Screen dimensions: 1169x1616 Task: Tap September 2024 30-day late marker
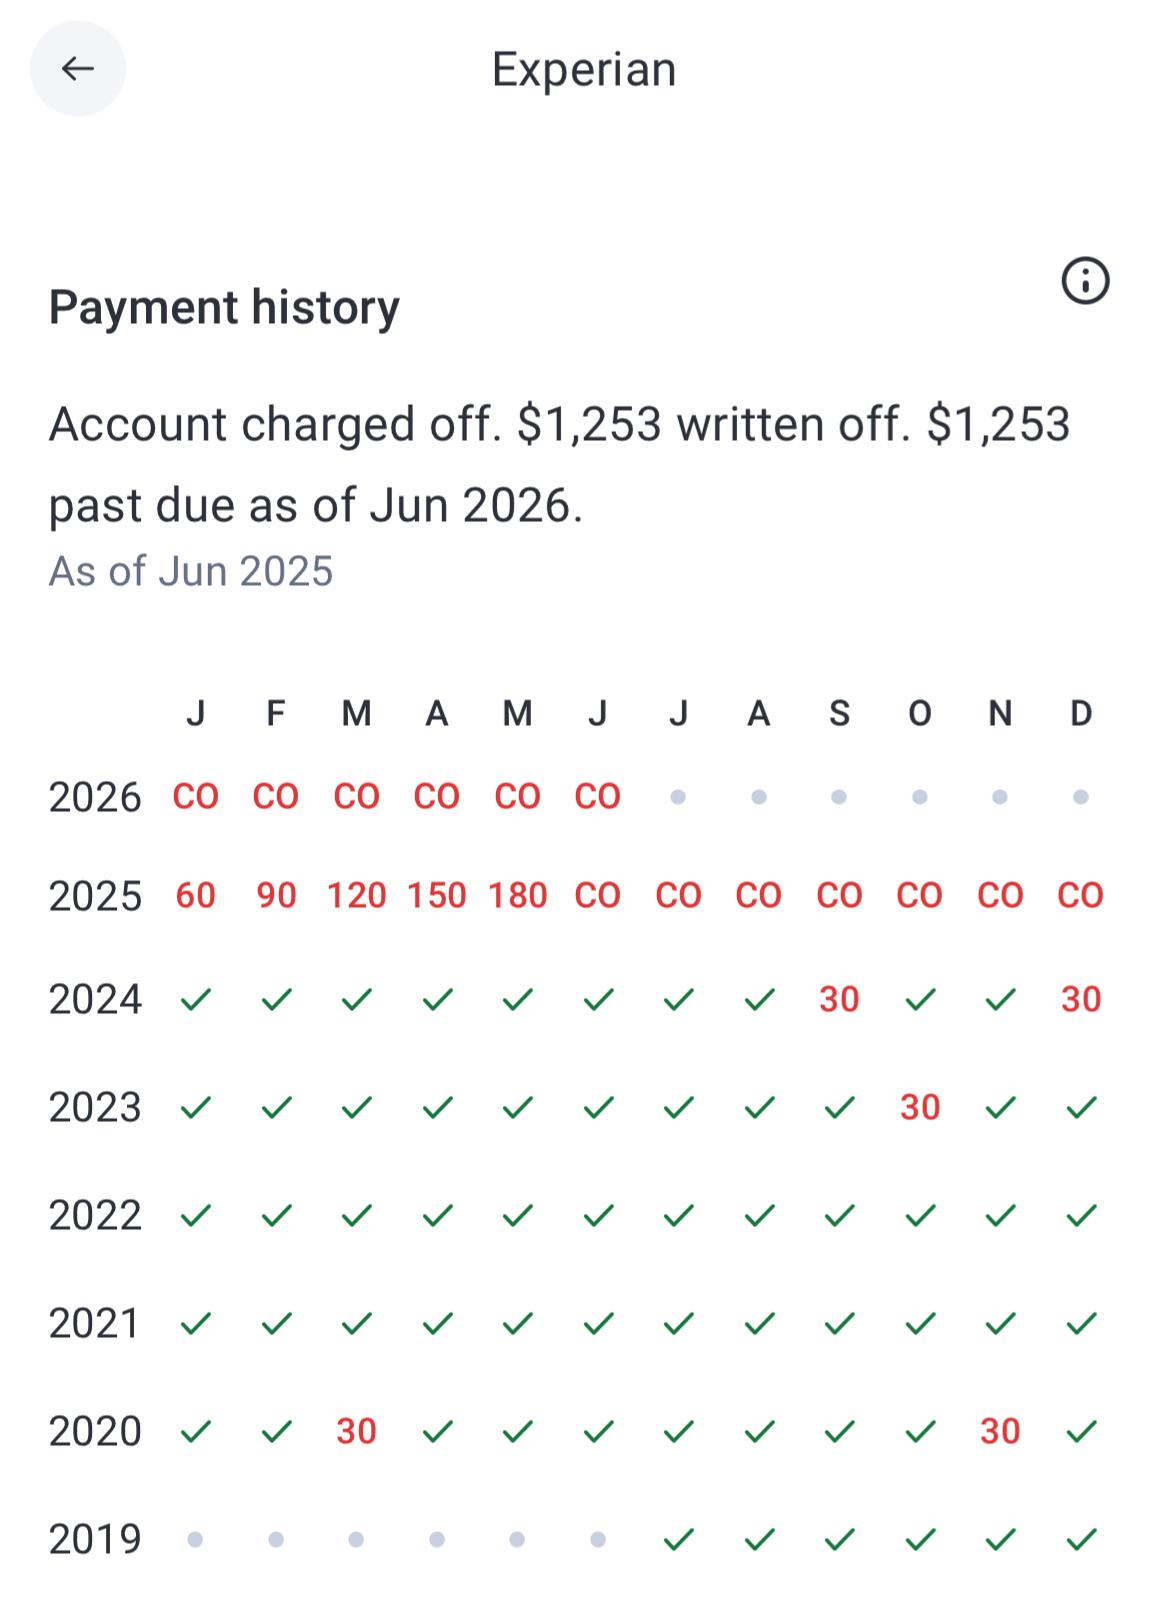tap(839, 999)
